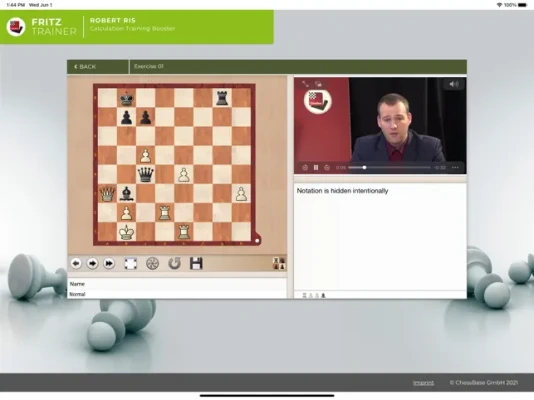Go back one move with left arrow
This screenshot has width=534, height=400.
pyautogui.click(x=76, y=263)
